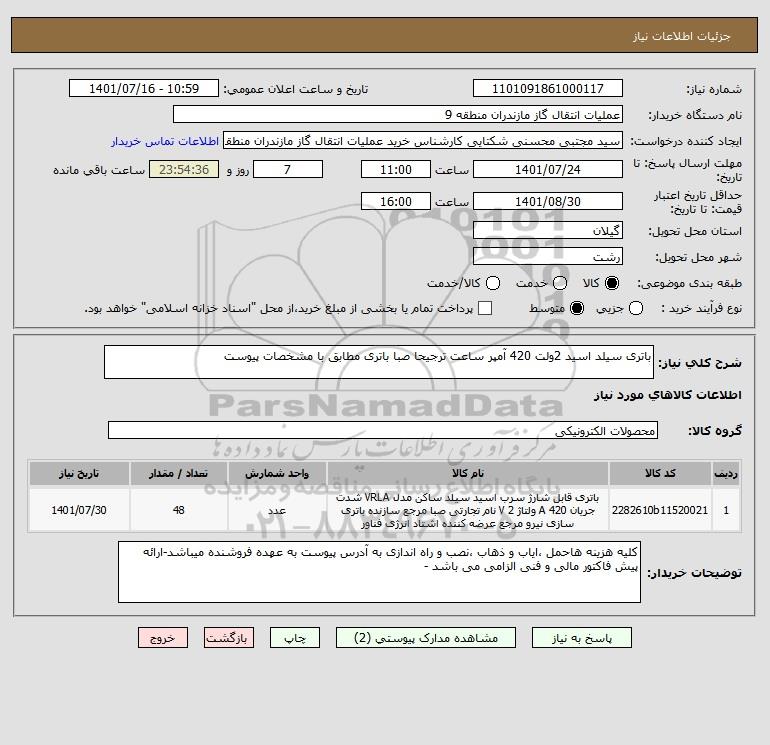Select the متوسط purchase type radio
This screenshot has width=770, height=745.
577,308
